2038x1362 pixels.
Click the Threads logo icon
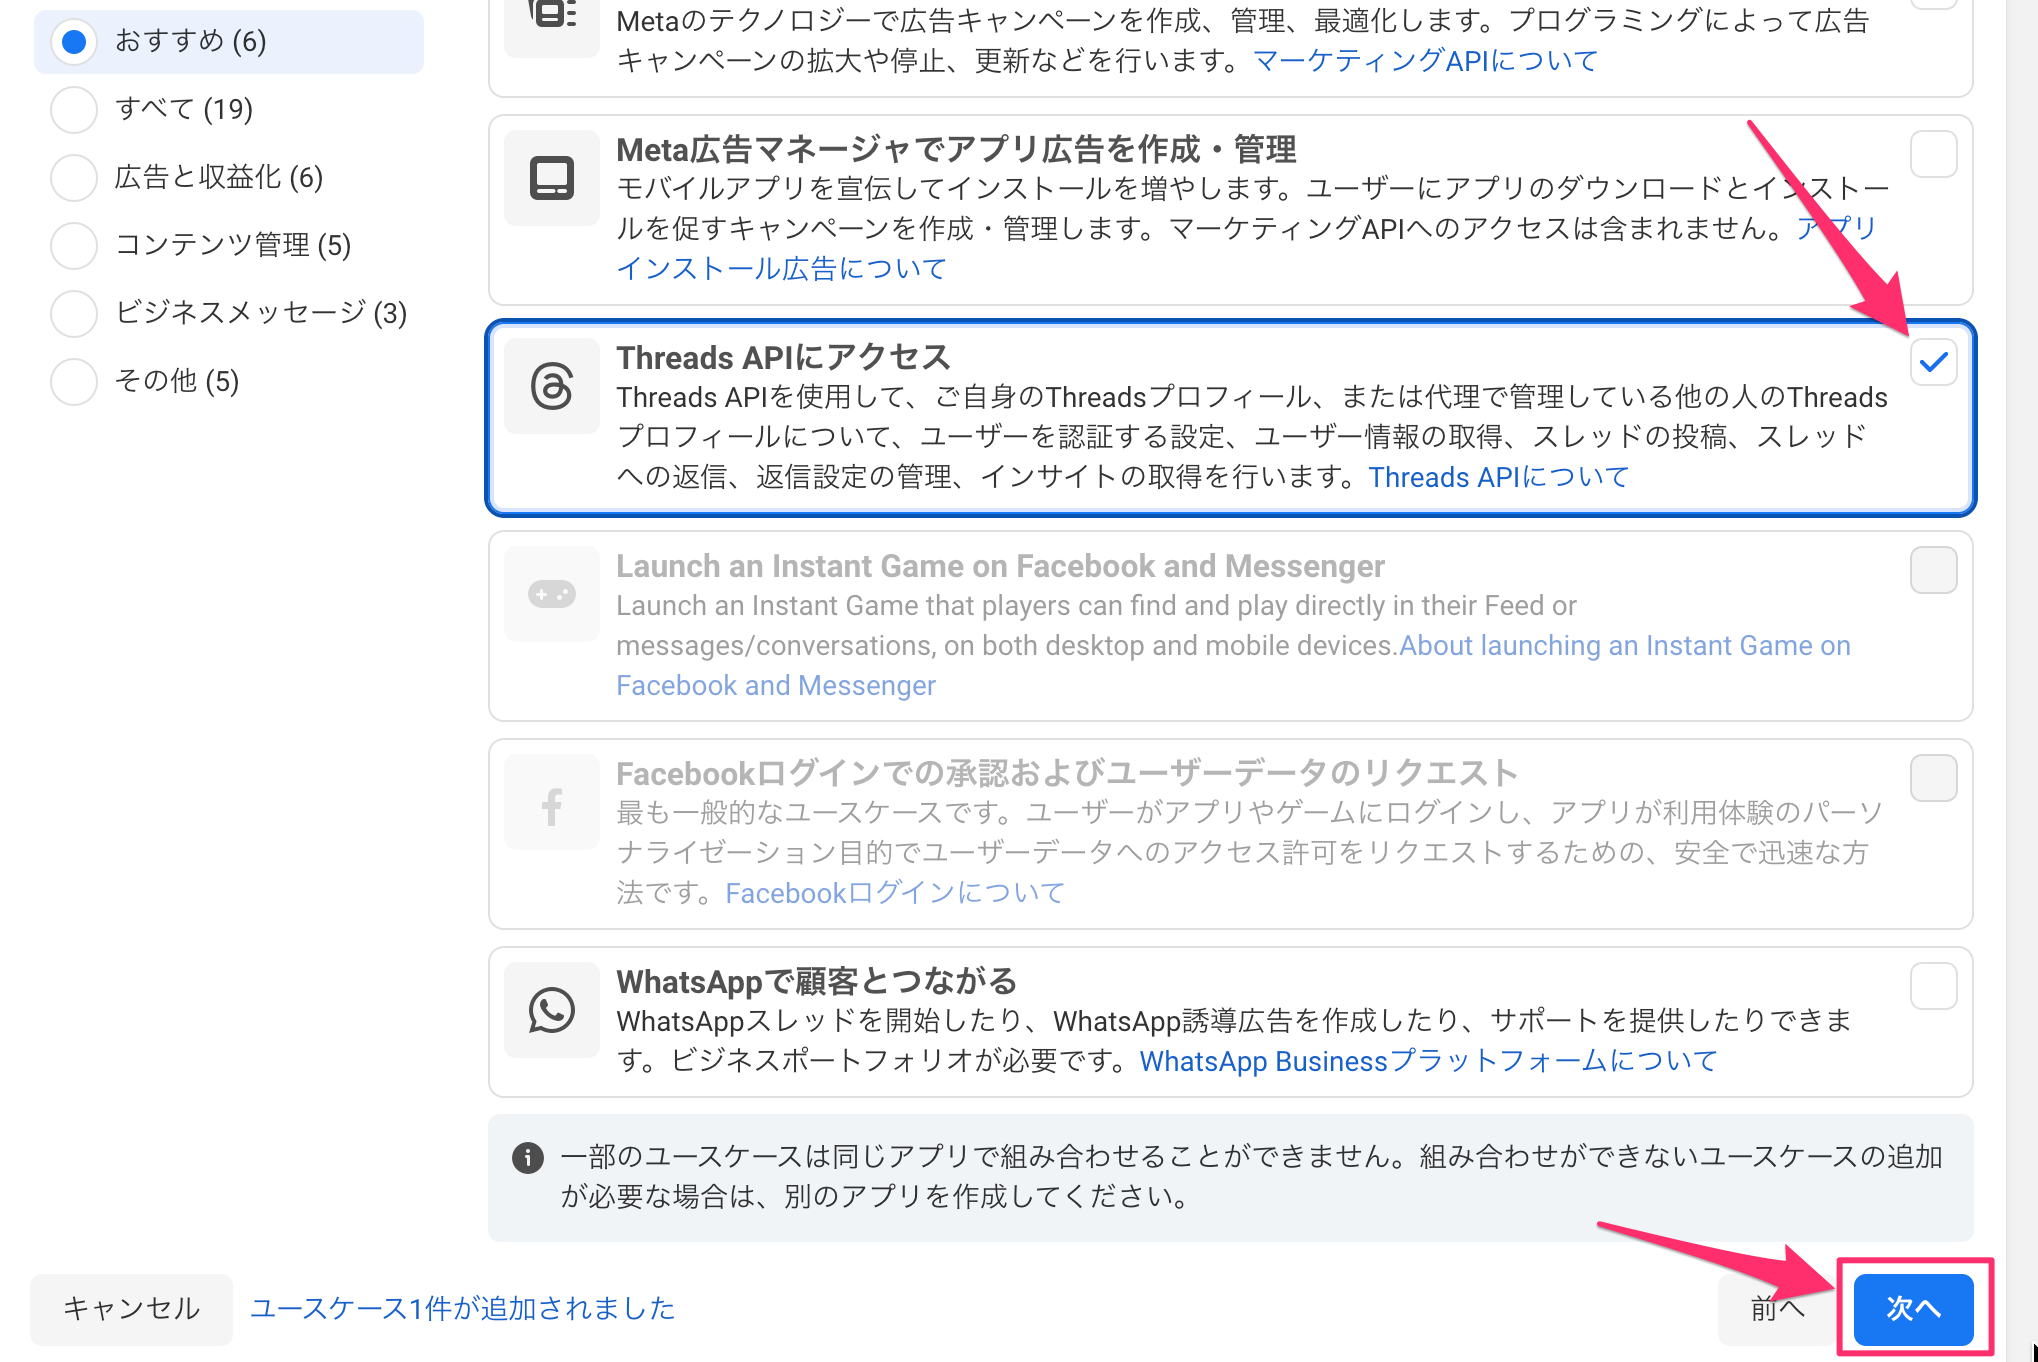[x=551, y=386]
